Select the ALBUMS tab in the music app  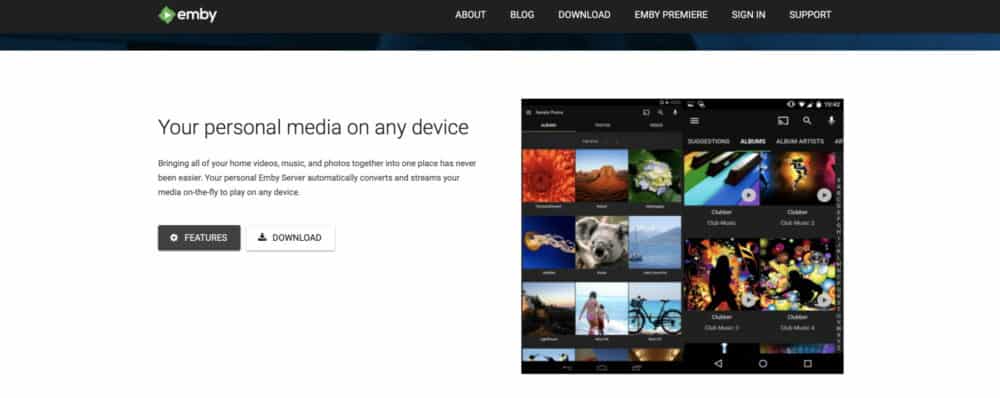pos(753,141)
